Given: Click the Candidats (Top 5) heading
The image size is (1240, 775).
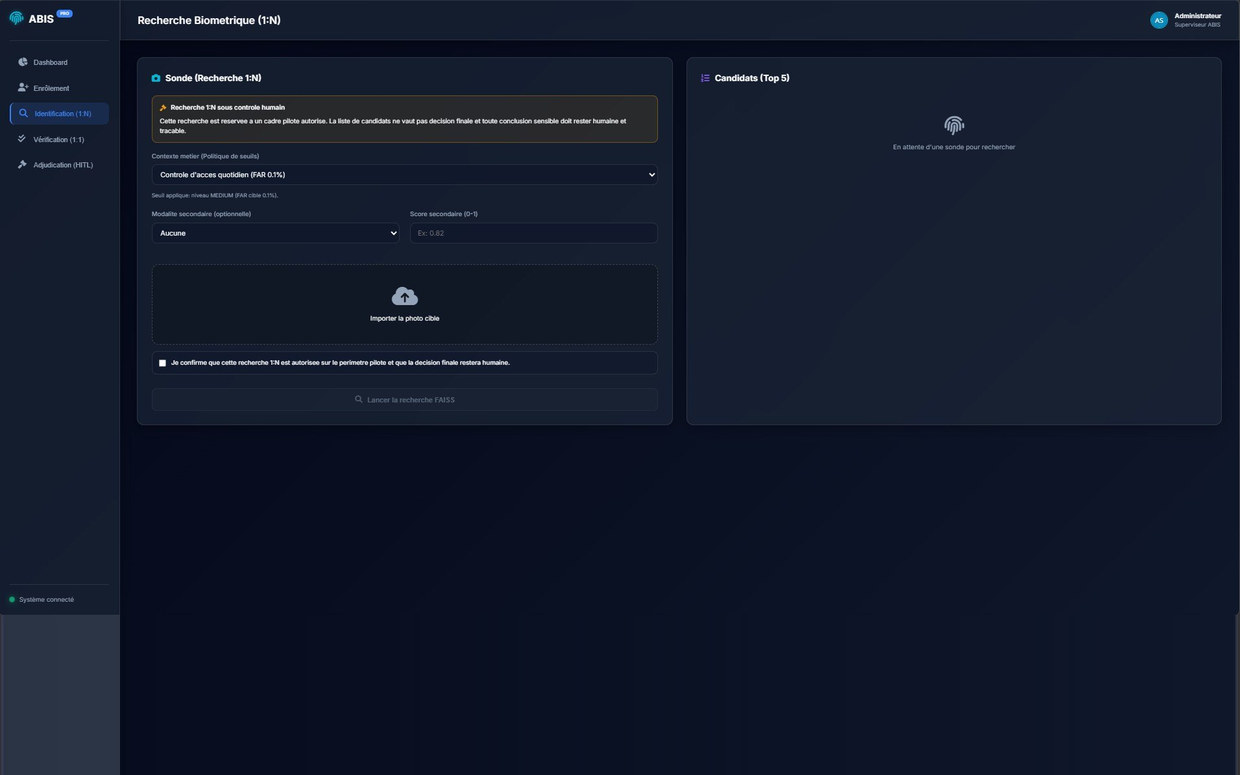Looking at the screenshot, I should tap(752, 78).
